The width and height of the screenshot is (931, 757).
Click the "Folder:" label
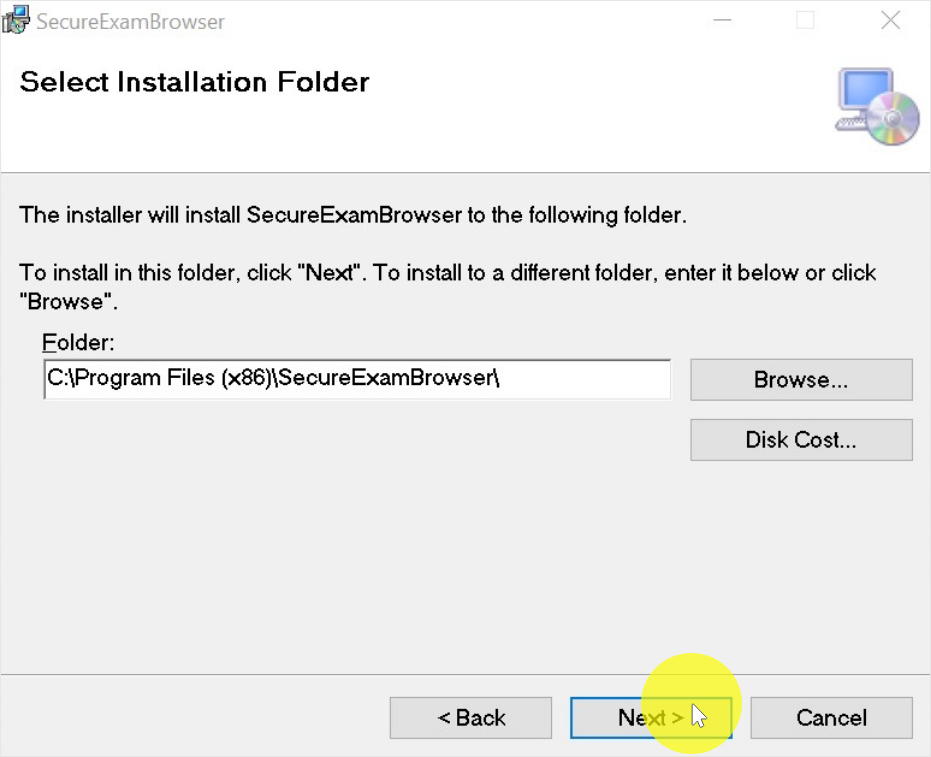pyautogui.click(x=79, y=343)
